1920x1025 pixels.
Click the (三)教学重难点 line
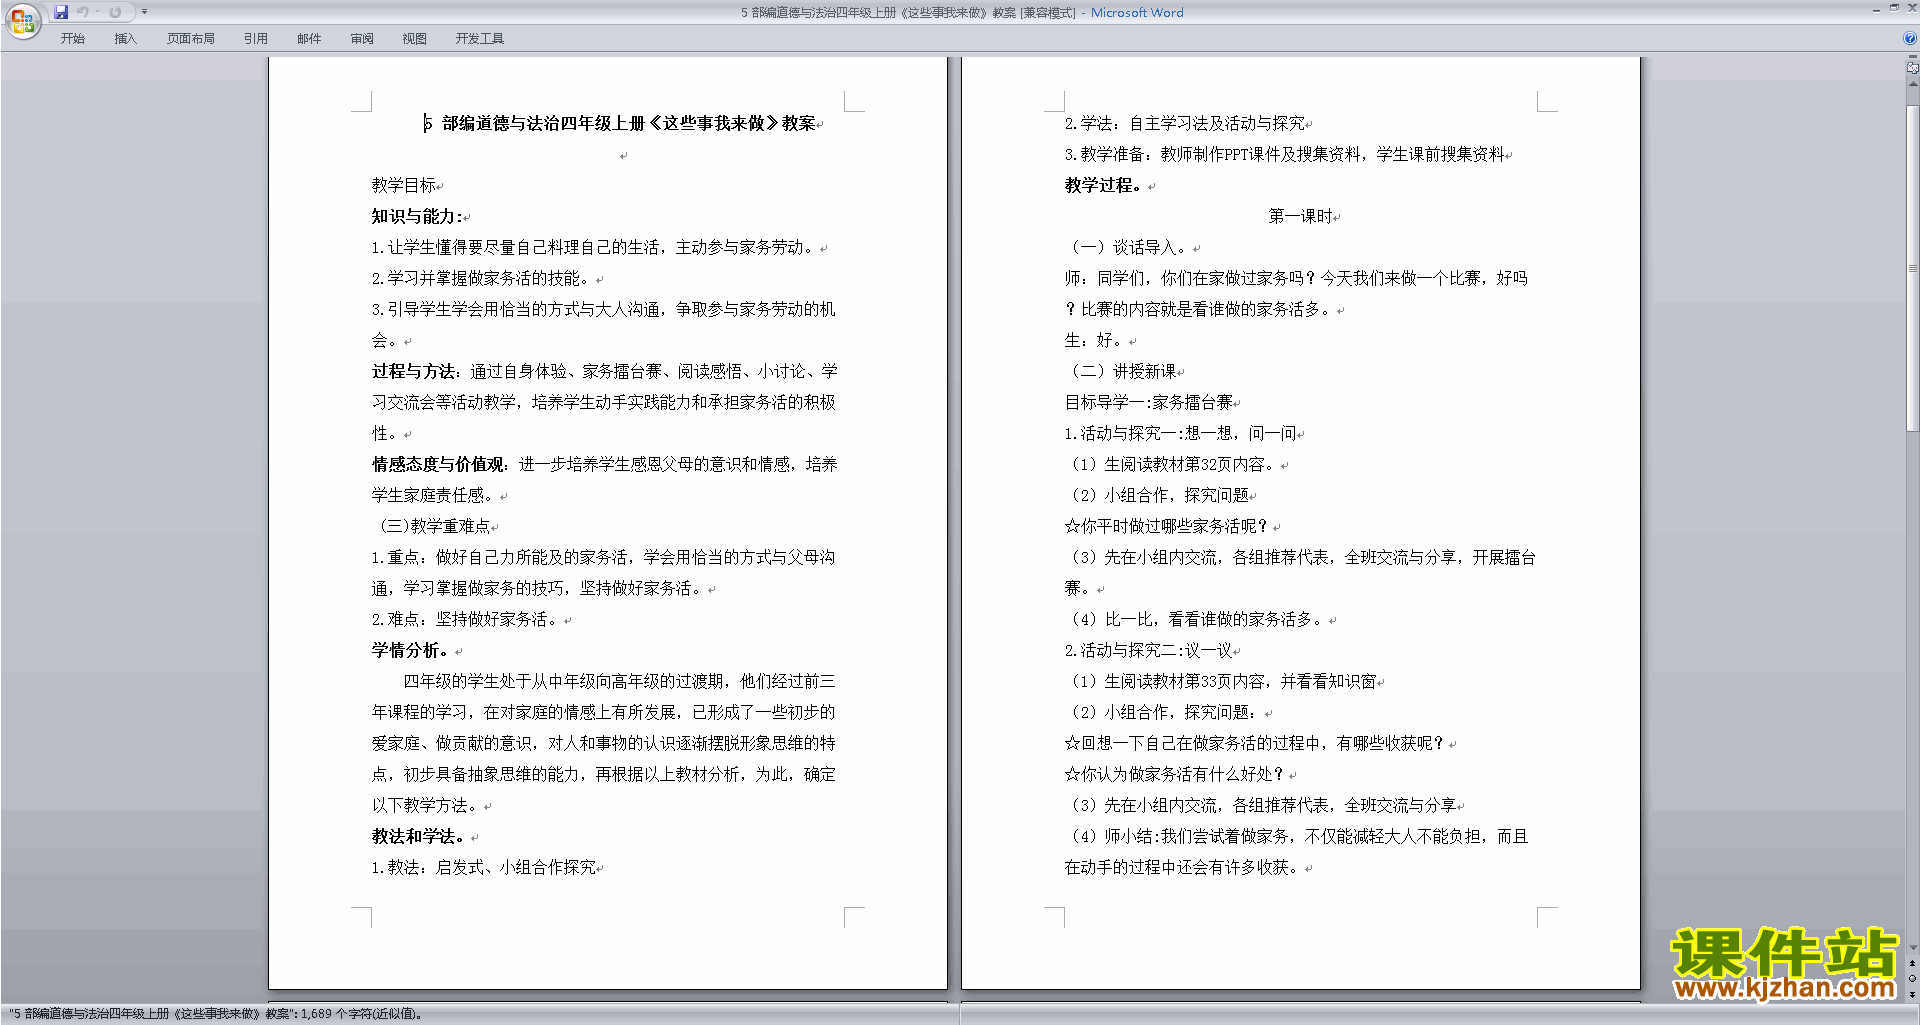436,526
